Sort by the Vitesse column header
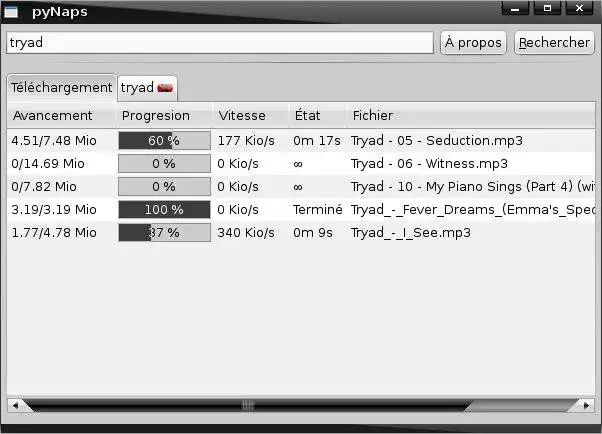The image size is (602, 434). tap(251, 116)
